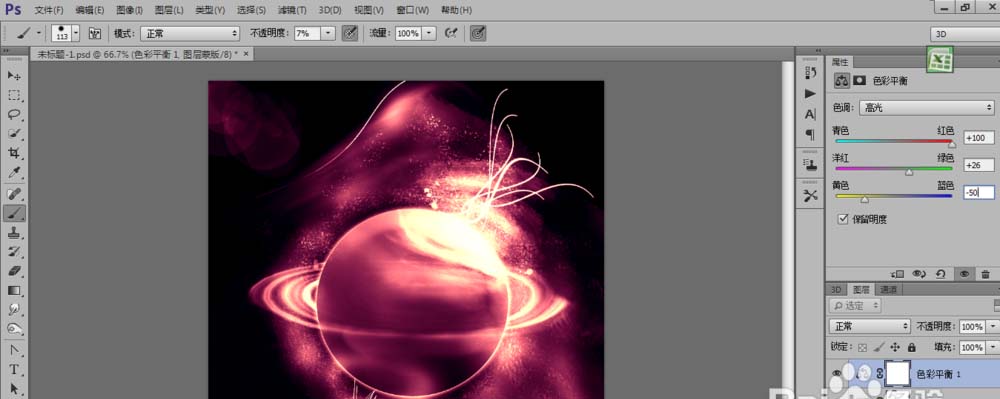The image size is (1000, 399).
Task: Delete the adjustment layer via trash icon
Action: tap(985, 274)
